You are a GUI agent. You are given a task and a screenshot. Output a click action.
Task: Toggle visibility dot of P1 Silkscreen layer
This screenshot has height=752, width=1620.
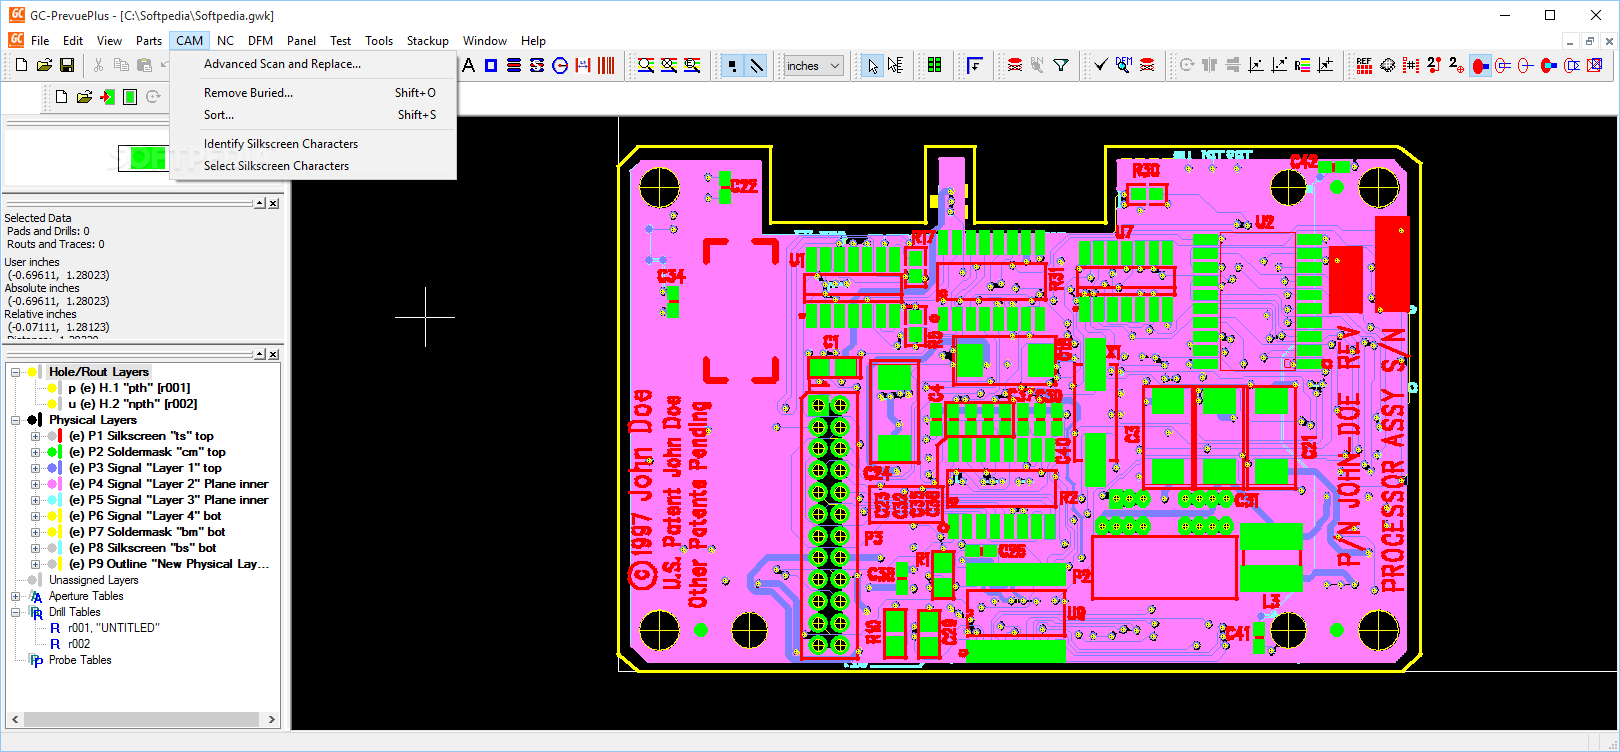coord(52,436)
